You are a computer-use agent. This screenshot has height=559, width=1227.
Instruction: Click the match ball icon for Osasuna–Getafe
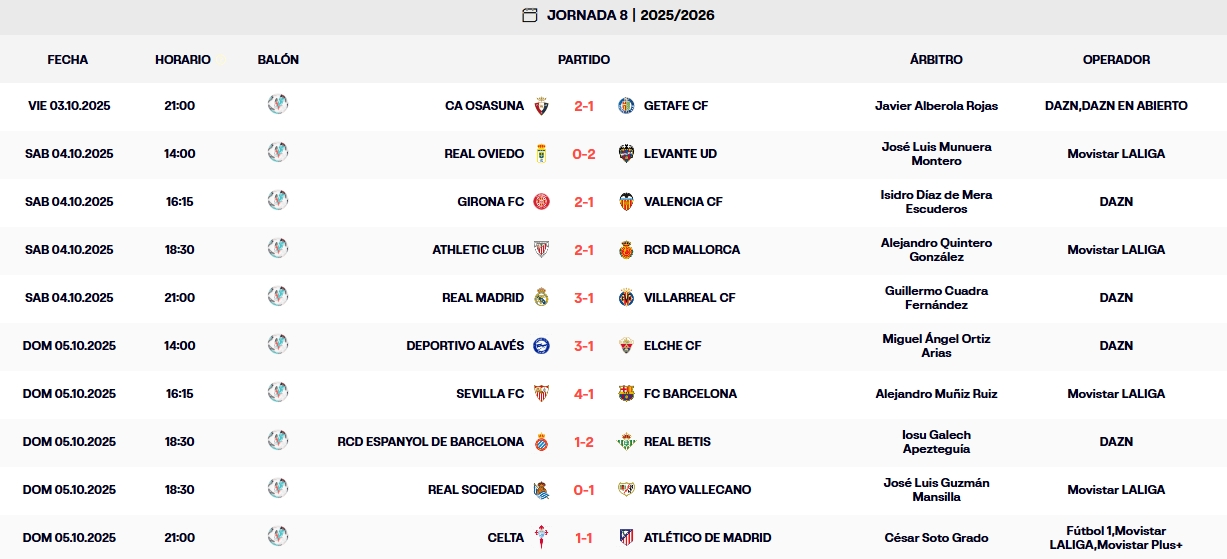(x=278, y=104)
